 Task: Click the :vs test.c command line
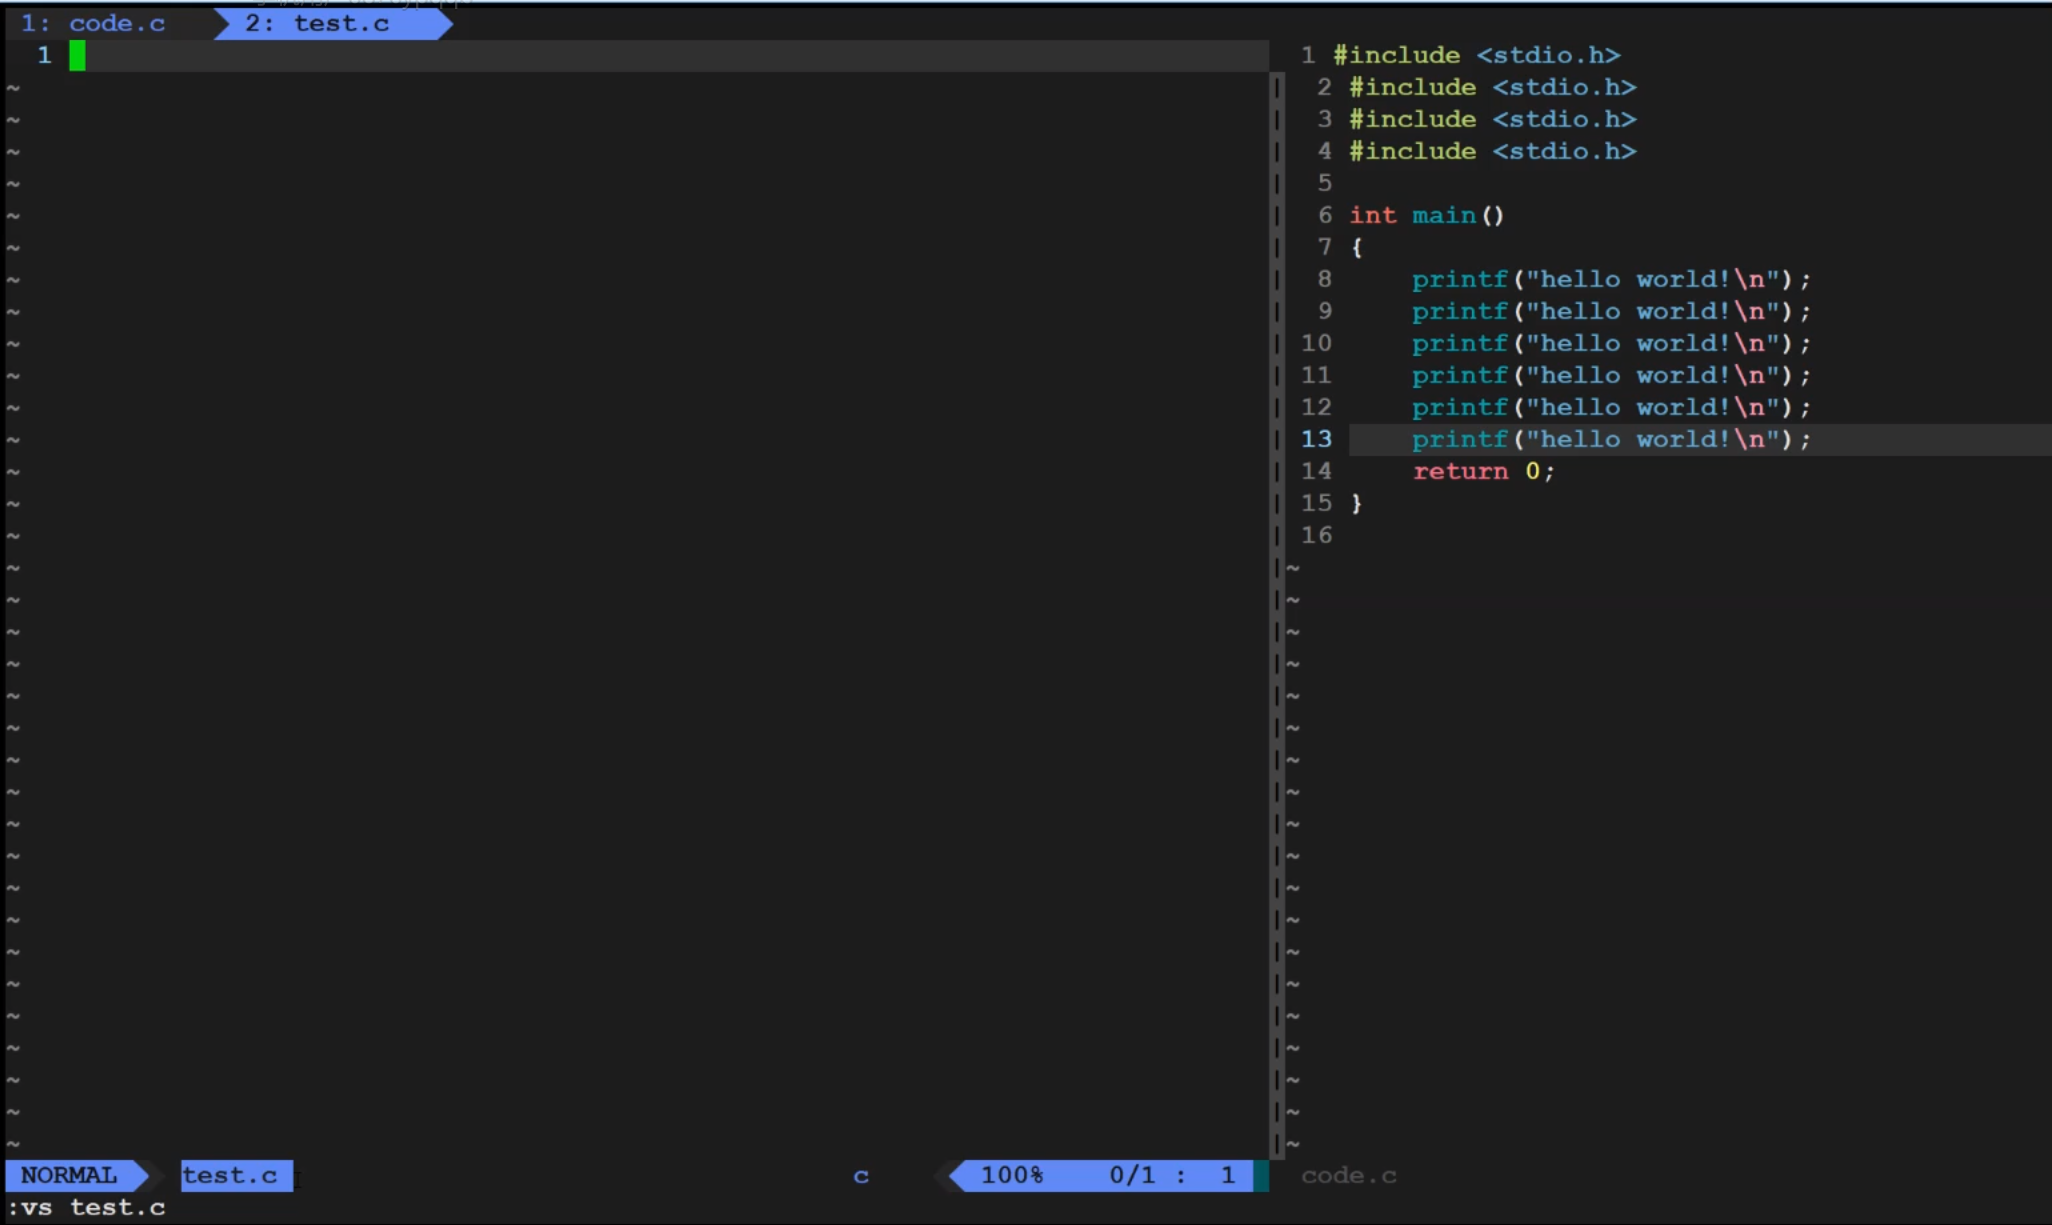pyautogui.click(x=86, y=1207)
